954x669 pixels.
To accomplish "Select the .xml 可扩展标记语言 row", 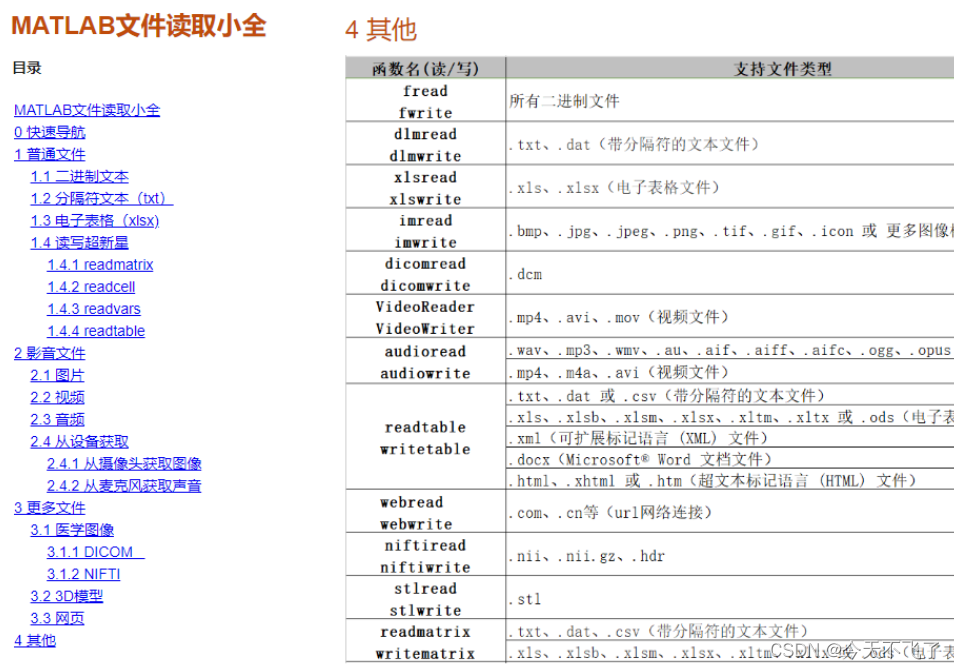I will click(x=638, y=438).
